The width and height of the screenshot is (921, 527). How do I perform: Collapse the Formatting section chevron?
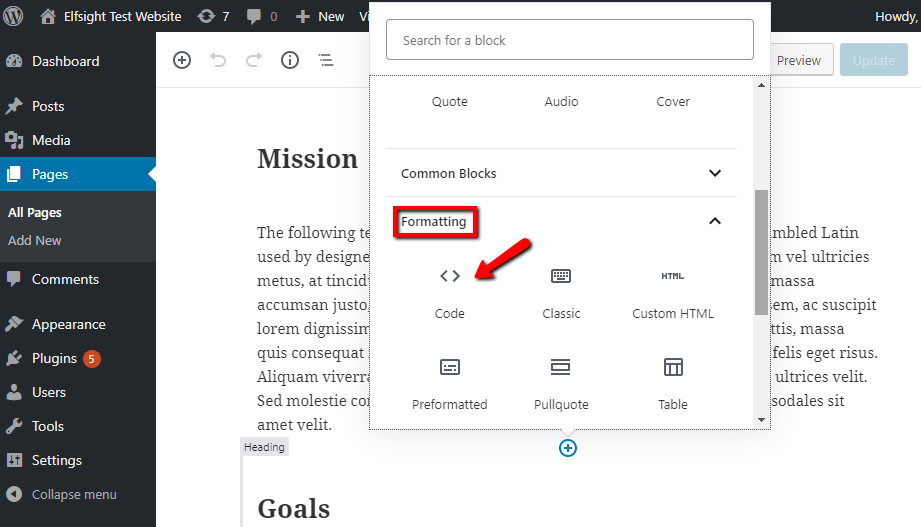(715, 221)
